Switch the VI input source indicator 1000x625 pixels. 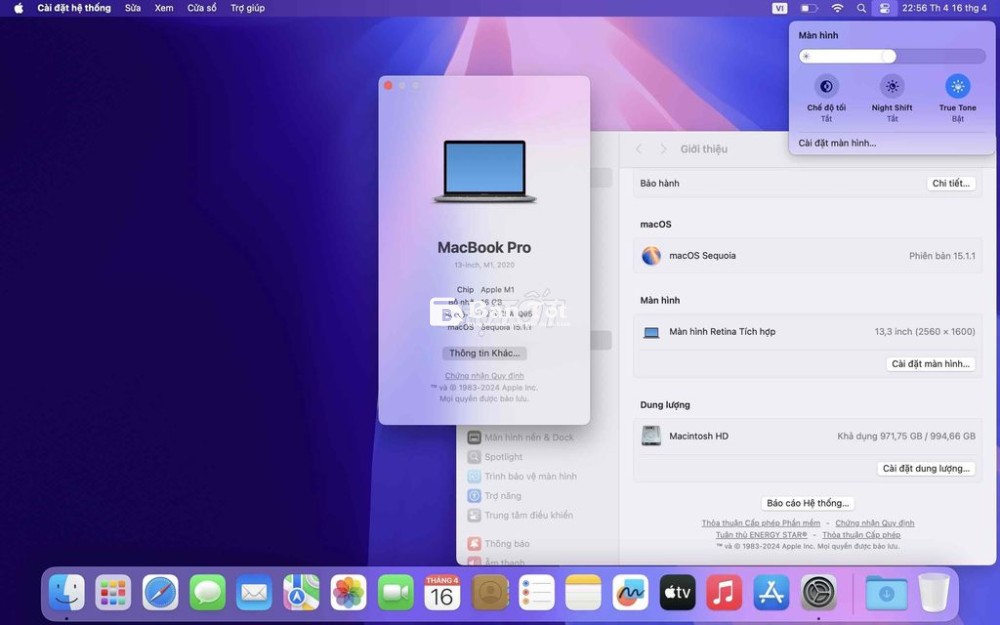pos(779,8)
